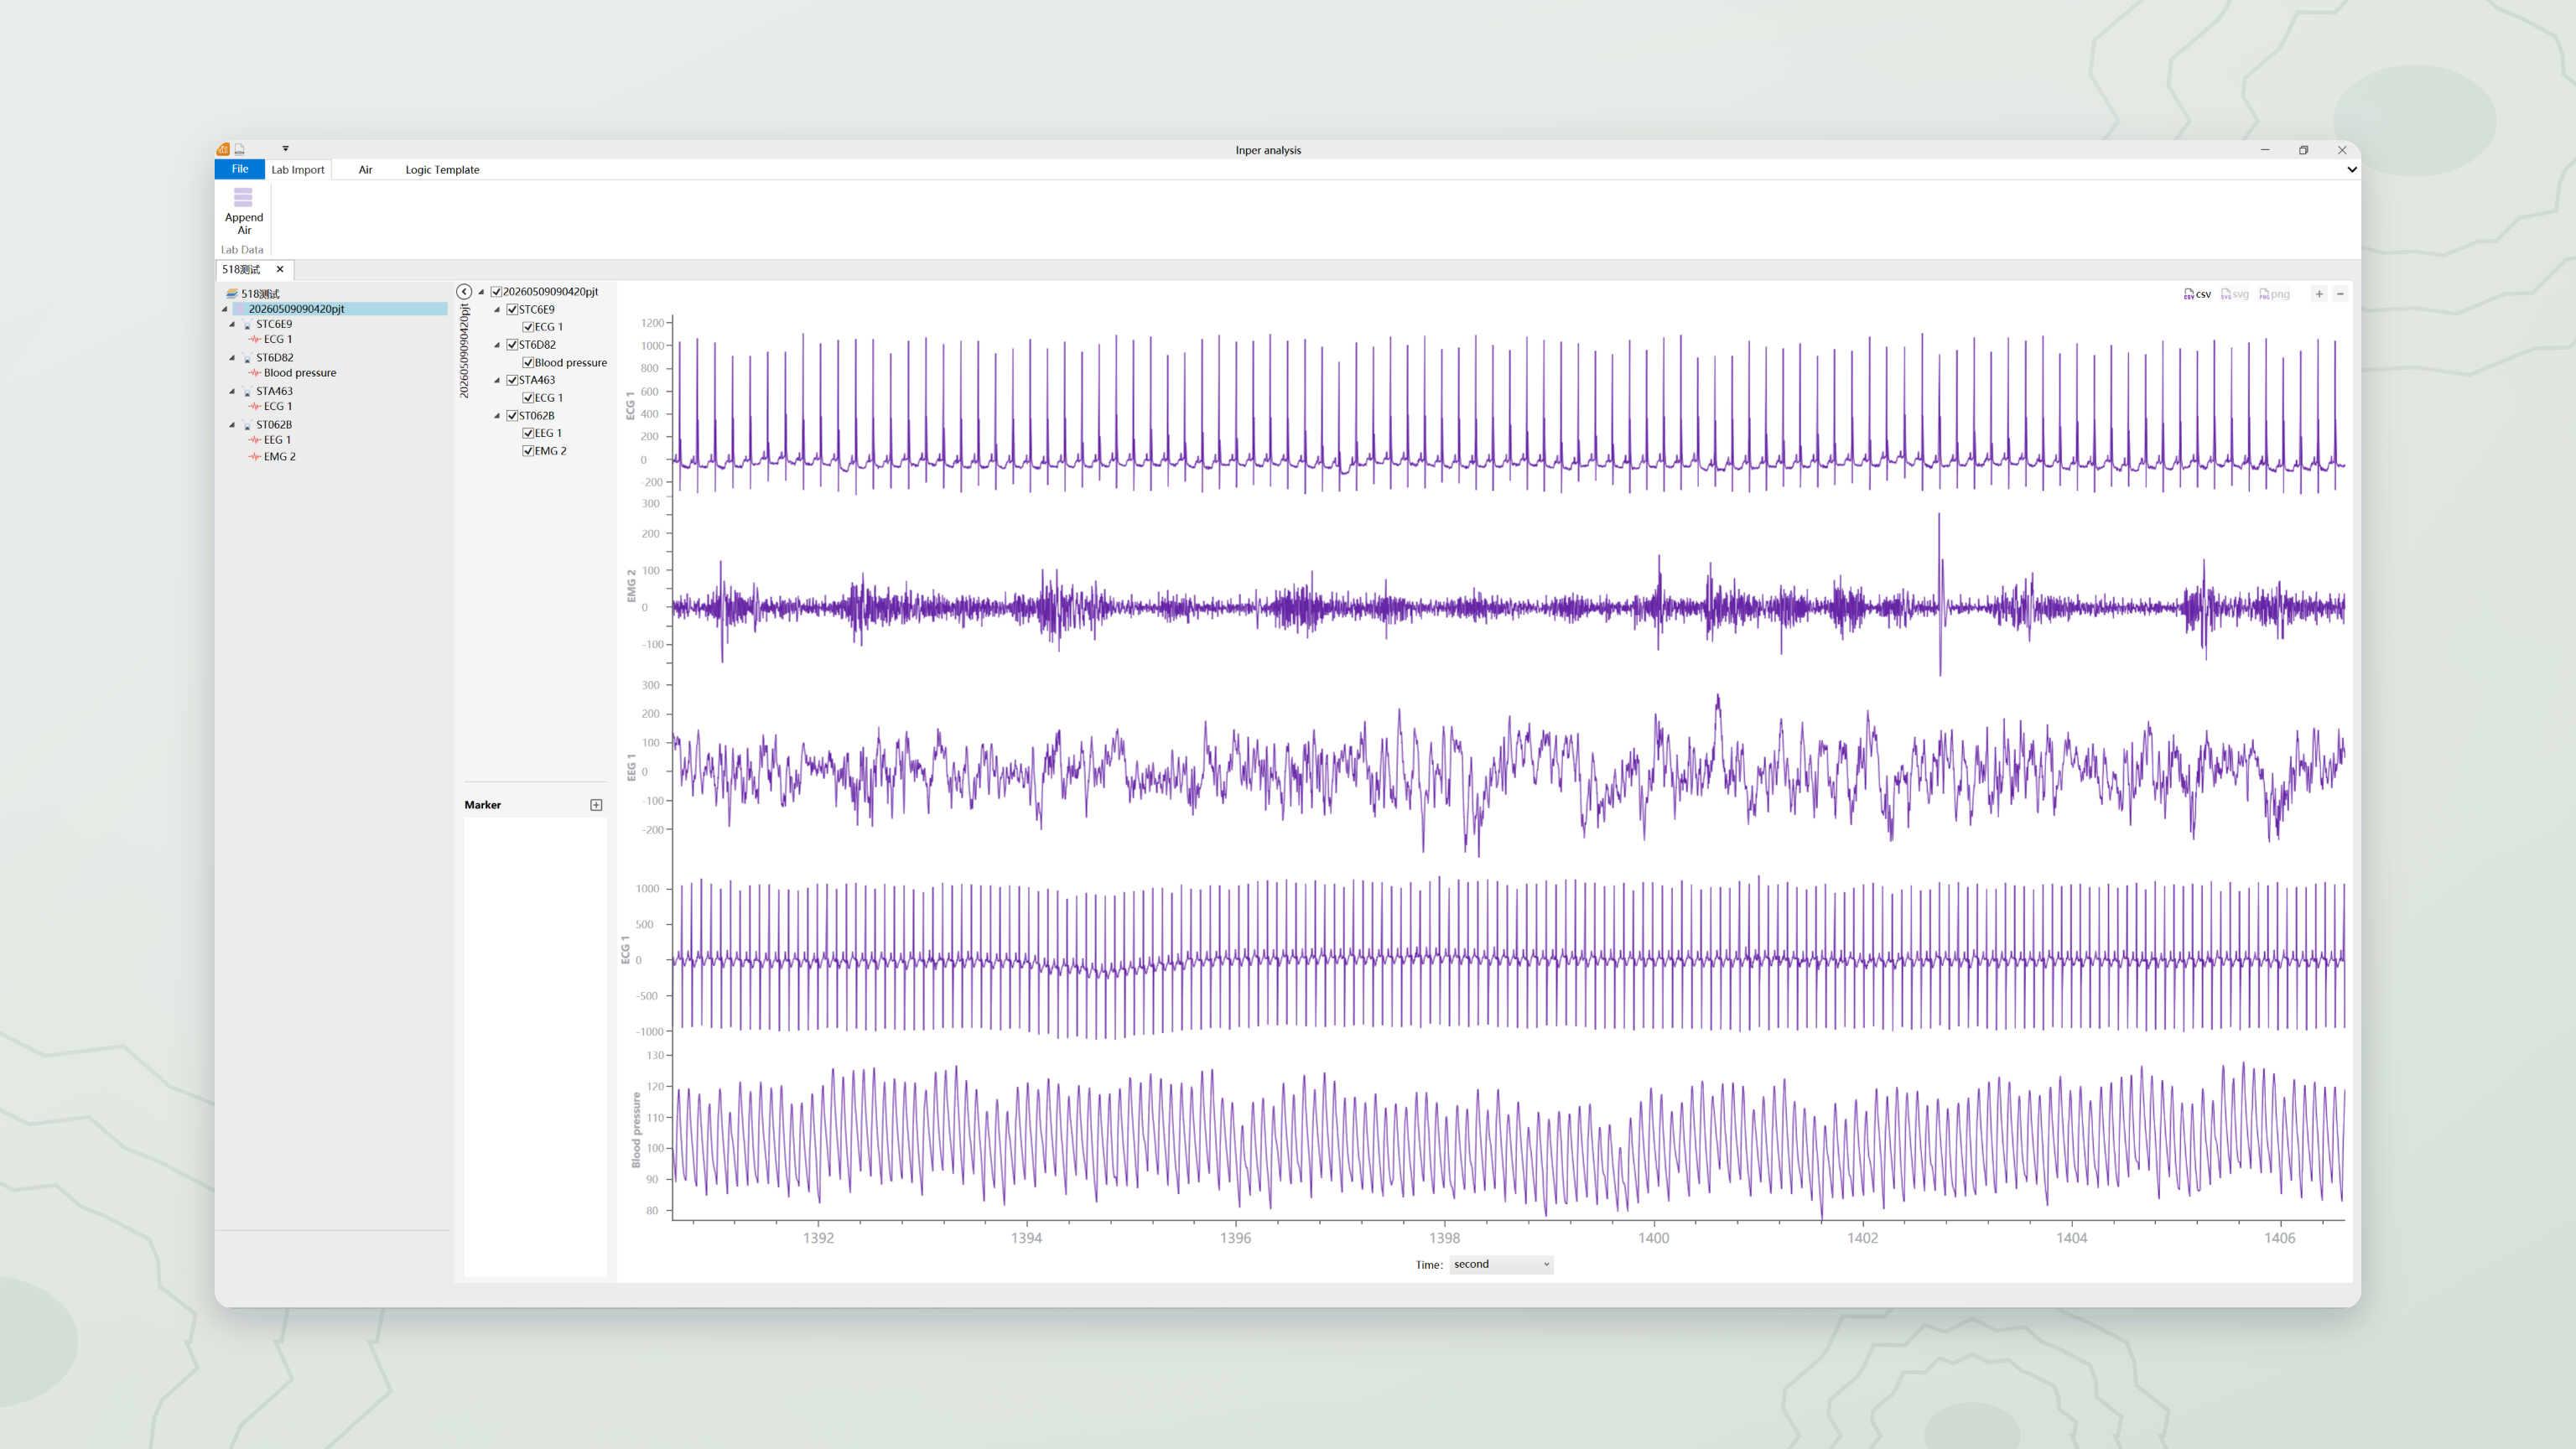Open the File menu tab
The width and height of the screenshot is (2576, 1449).
pos(240,169)
